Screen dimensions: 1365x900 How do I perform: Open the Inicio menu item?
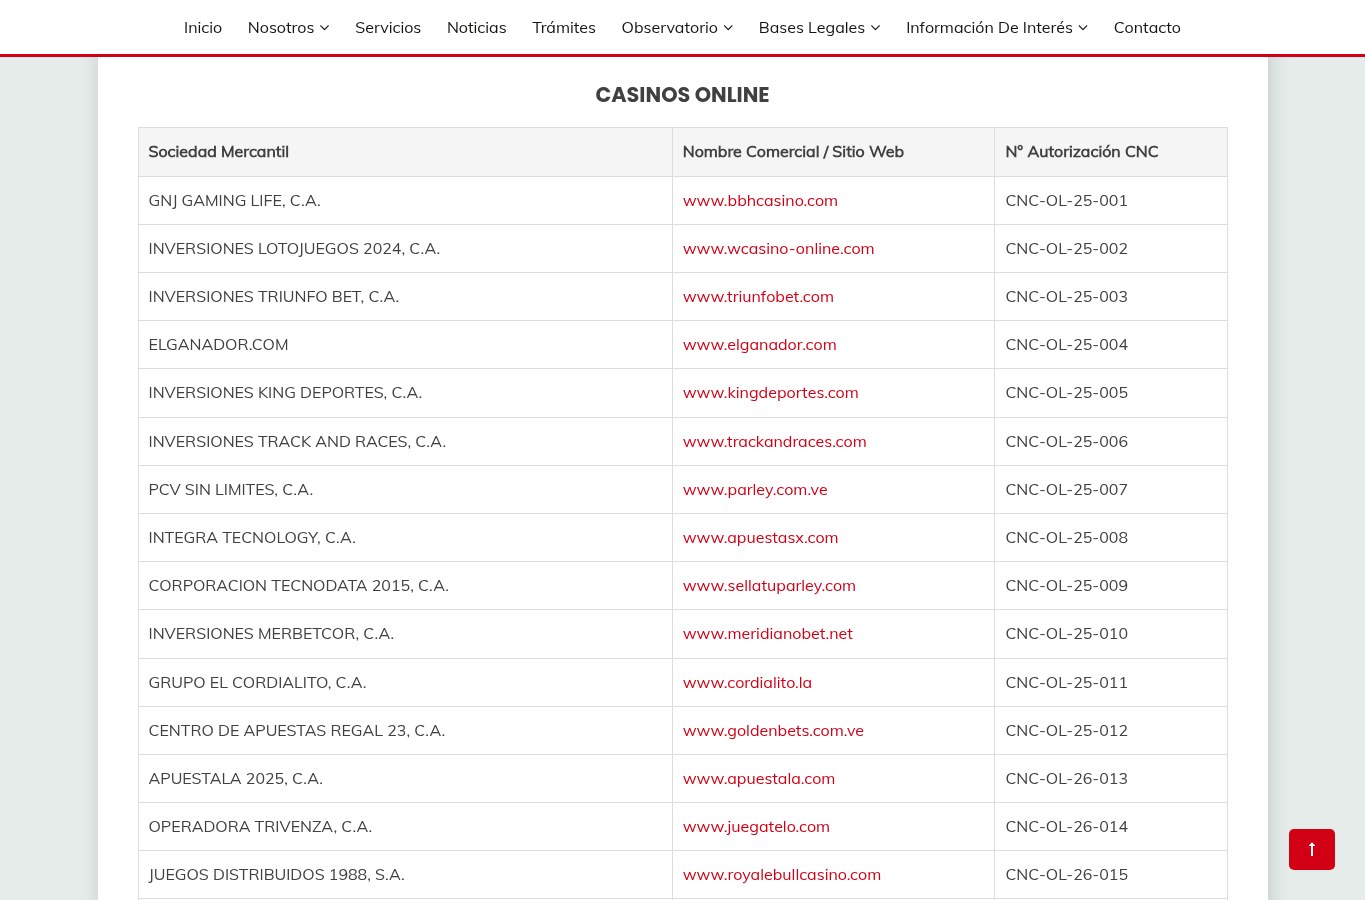(203, 27)
